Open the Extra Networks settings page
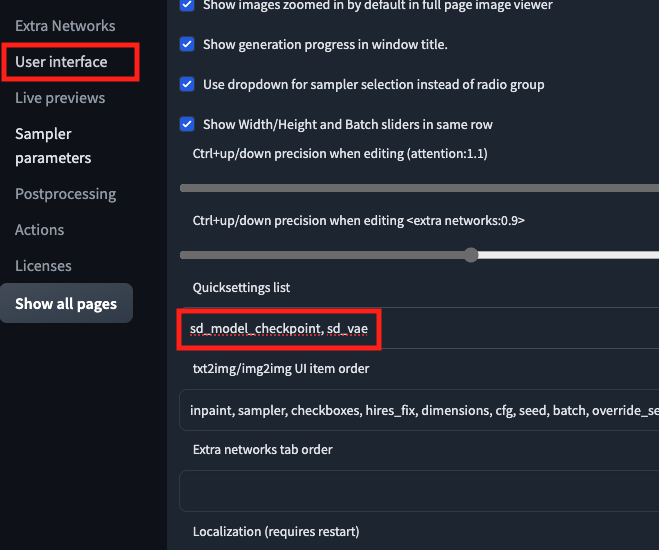Image resolution: width=659 pixels, height=550 pixels. [65, 26]
